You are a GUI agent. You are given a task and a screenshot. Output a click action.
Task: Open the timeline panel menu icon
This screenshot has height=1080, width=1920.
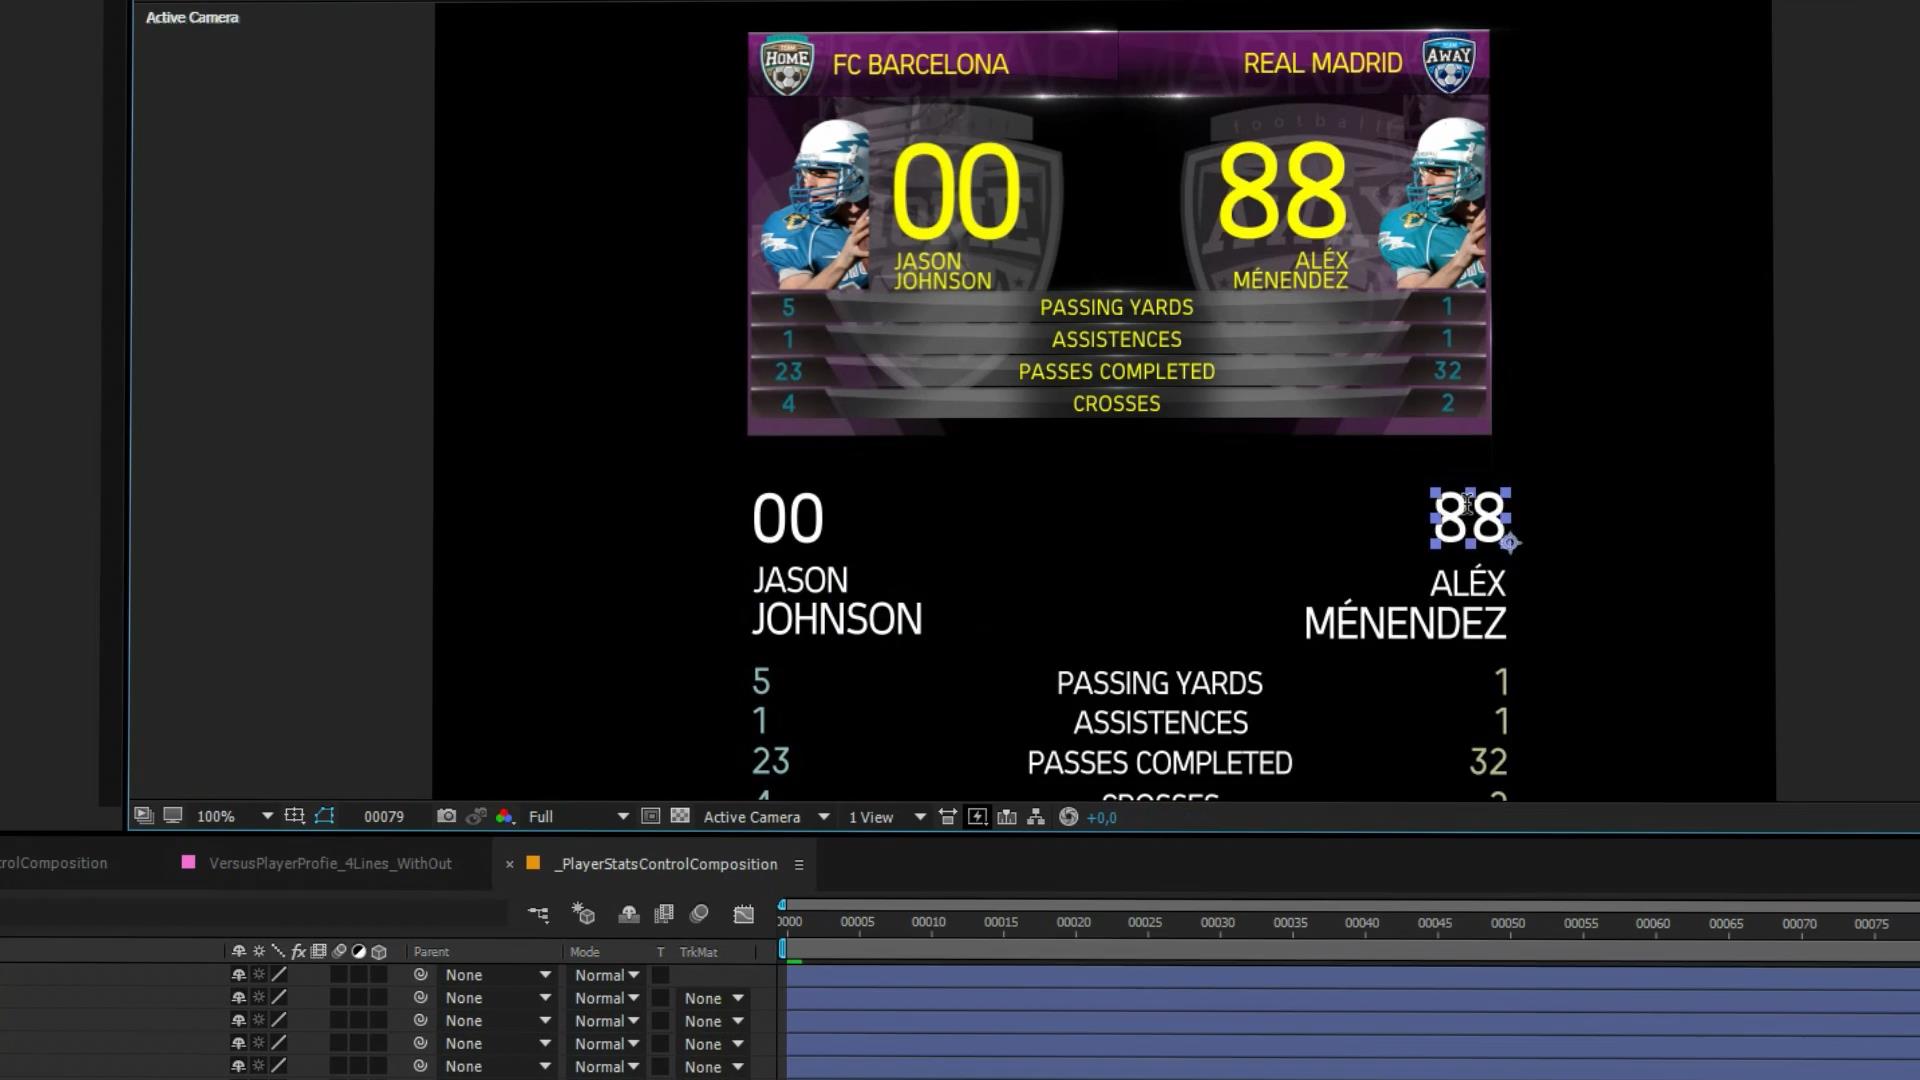click(x=798, y=864)
